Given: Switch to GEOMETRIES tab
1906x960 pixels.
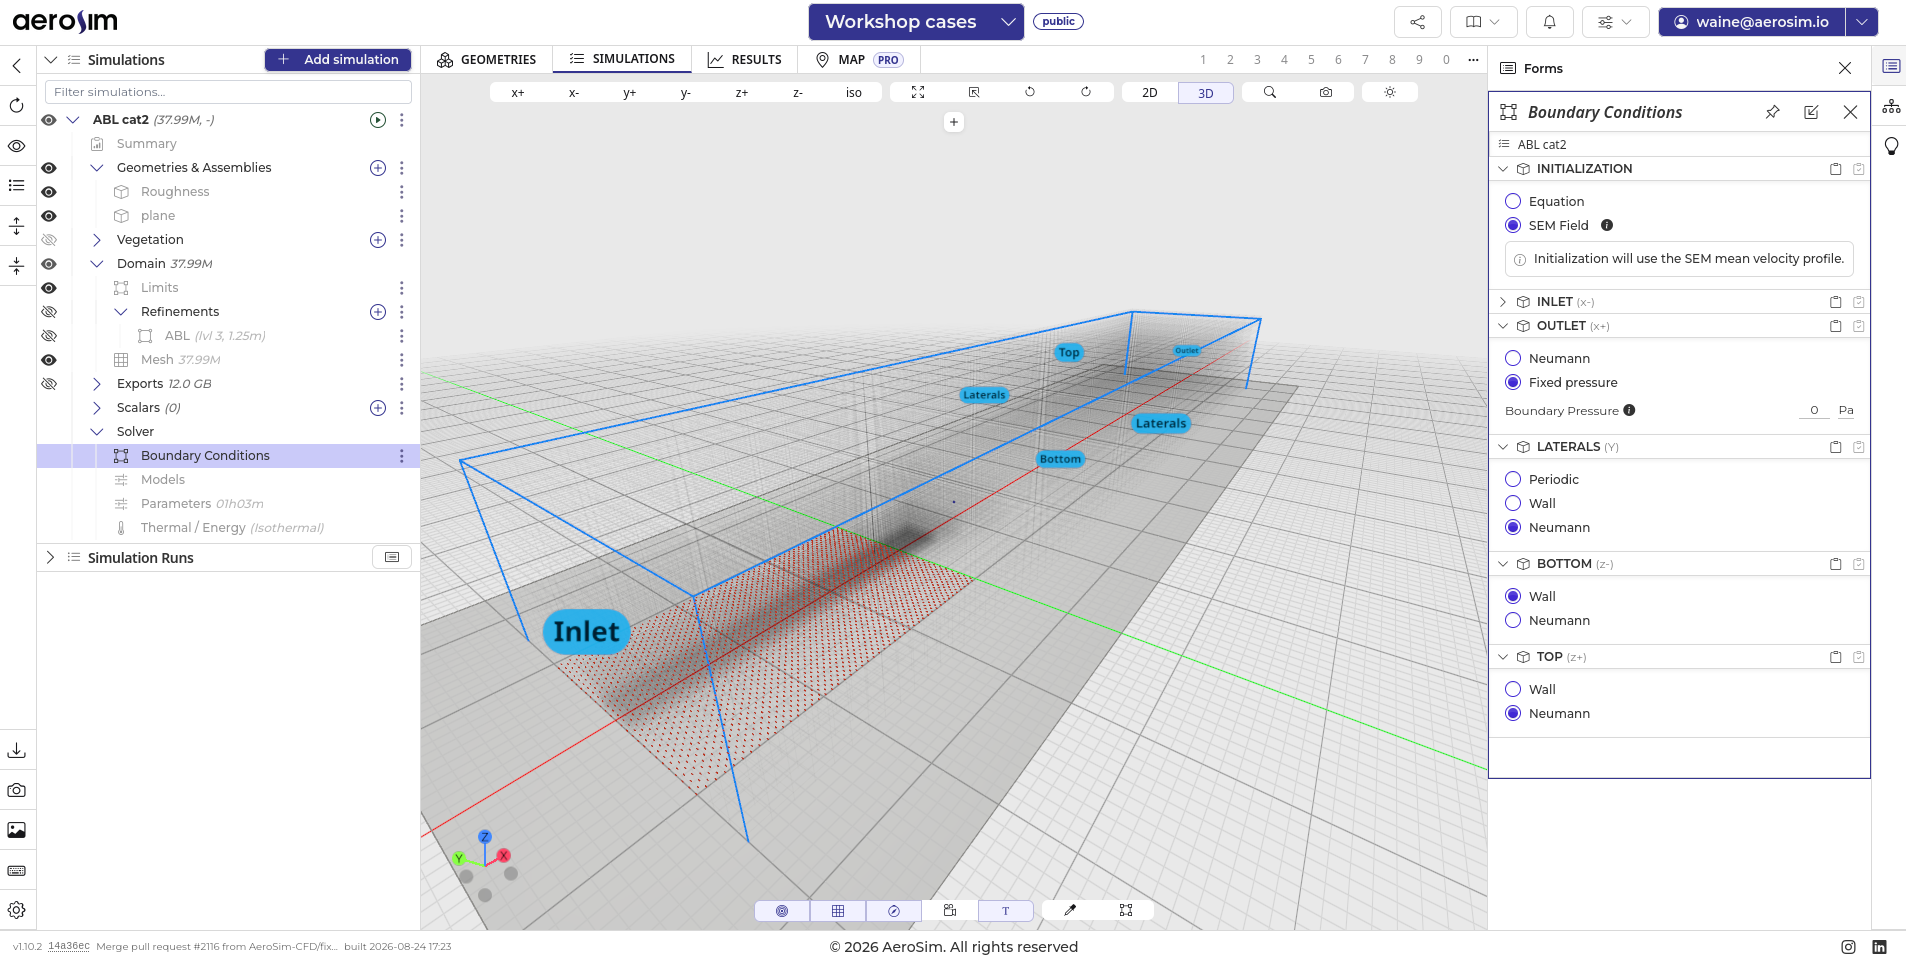Looking at the screenshot, I should click(x=487, y=60).
